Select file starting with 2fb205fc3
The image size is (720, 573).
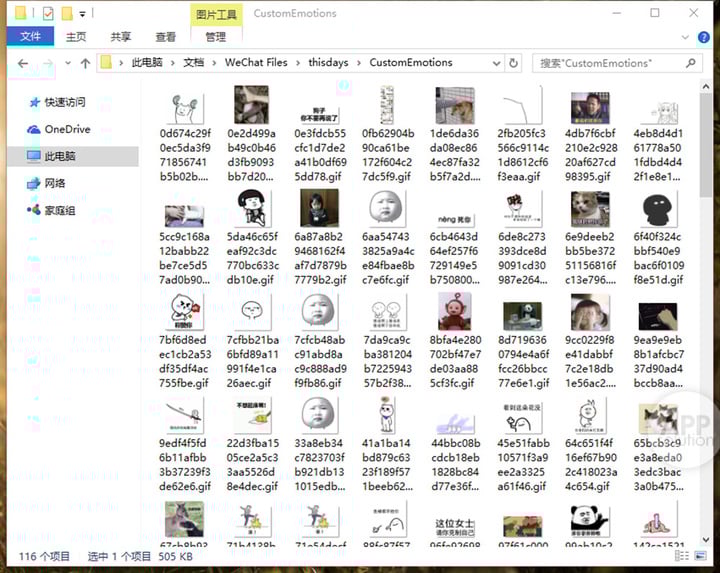(523, 134)
